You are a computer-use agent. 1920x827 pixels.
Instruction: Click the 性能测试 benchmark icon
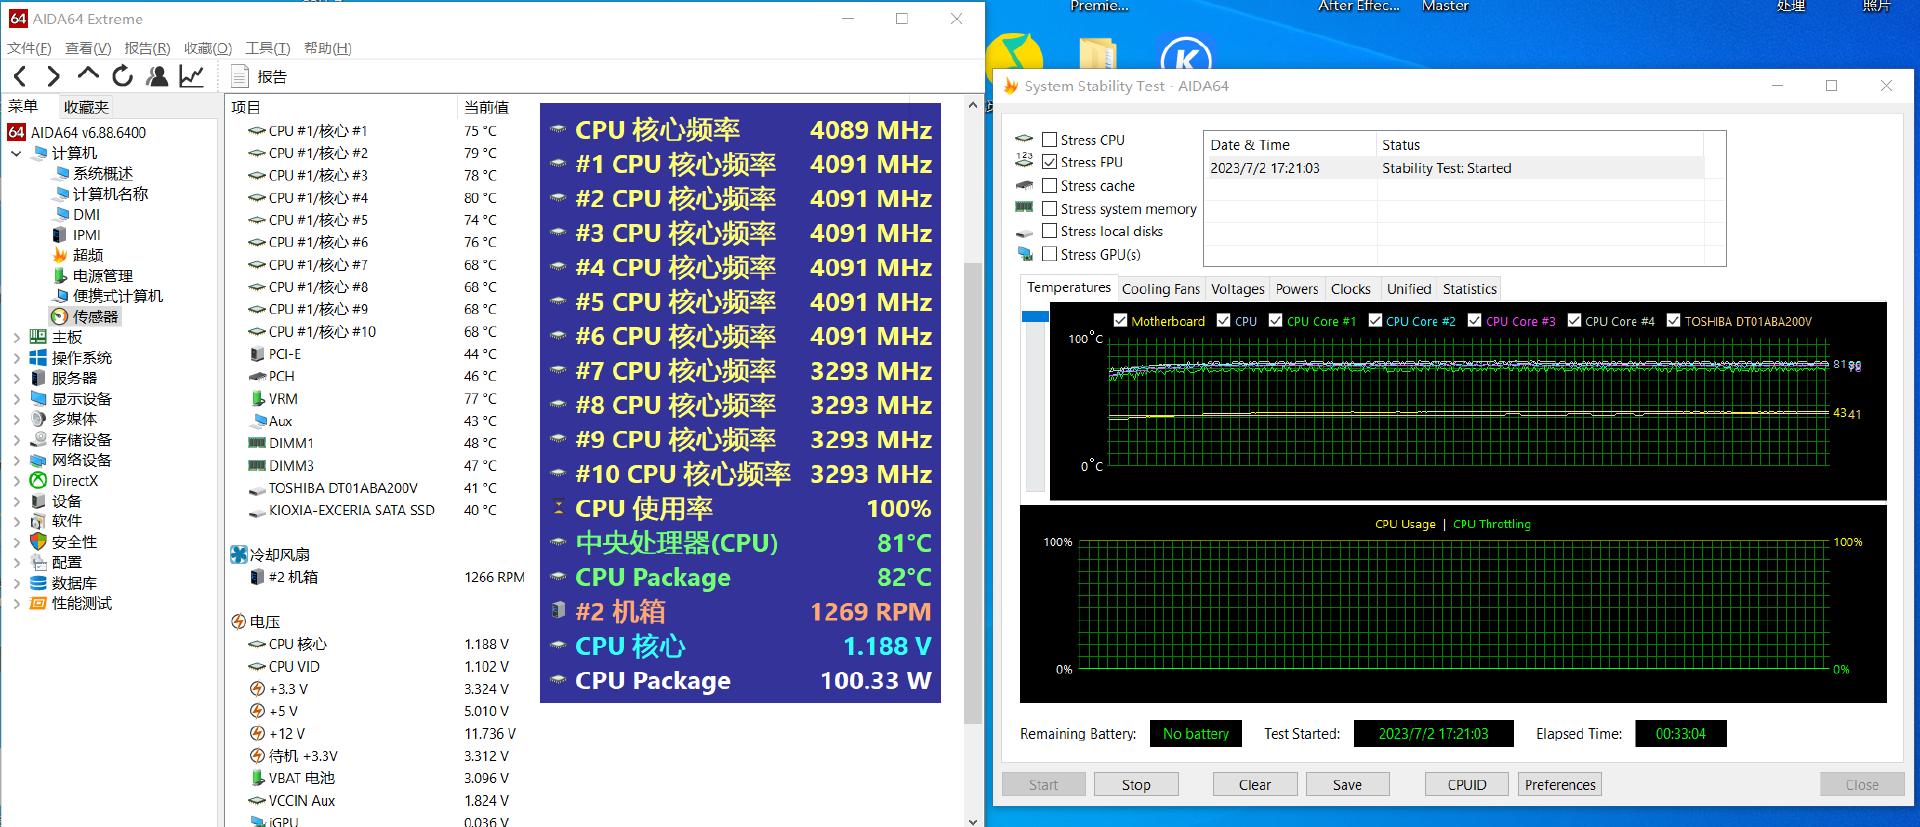(x=38, y=603)
